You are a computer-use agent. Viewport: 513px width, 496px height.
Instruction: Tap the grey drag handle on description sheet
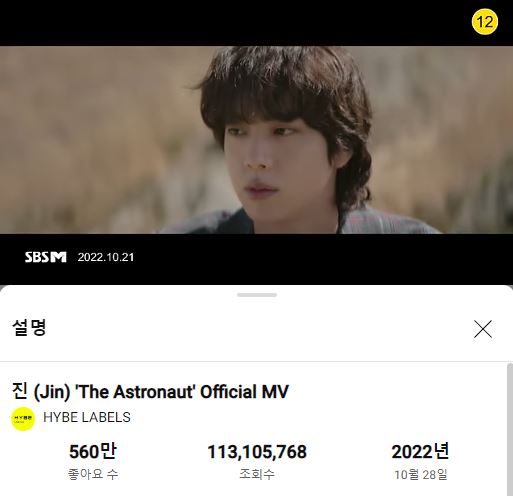(257, 295)
